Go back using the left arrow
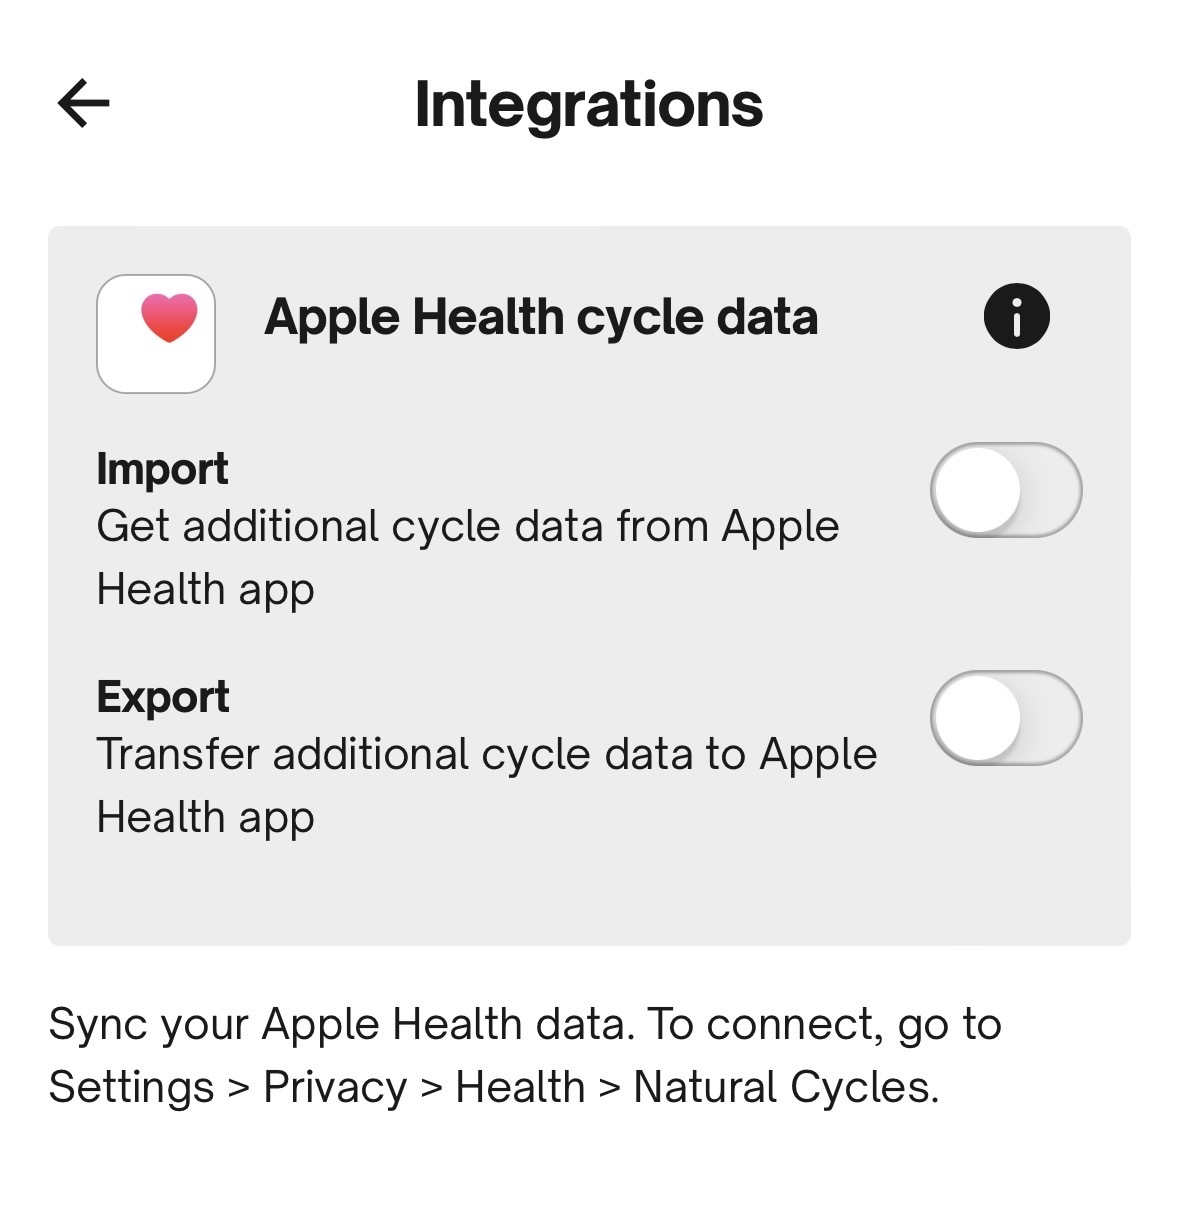Viewport: 1179px width, 1206px height. pyautogui.click(x=84, y=103)
